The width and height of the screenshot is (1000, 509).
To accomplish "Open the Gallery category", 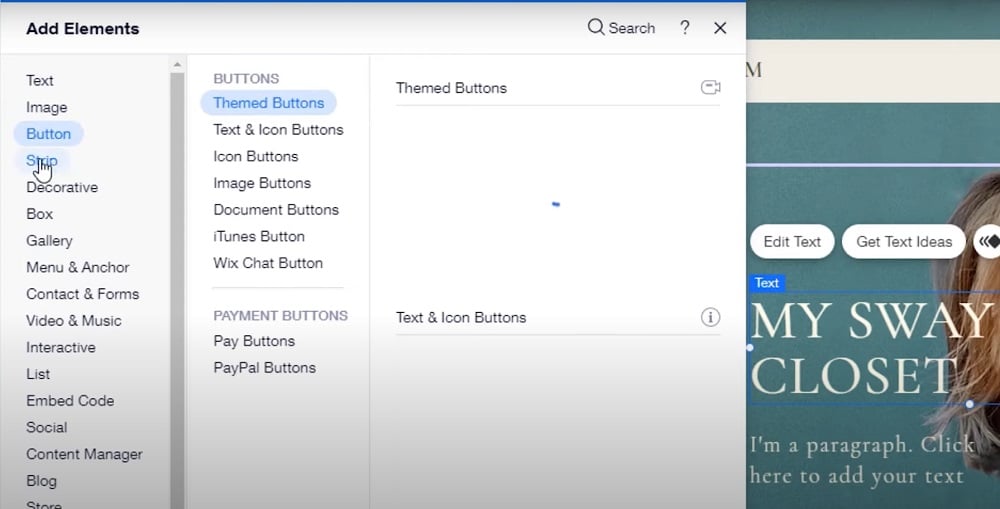I will tap(49, 241).
